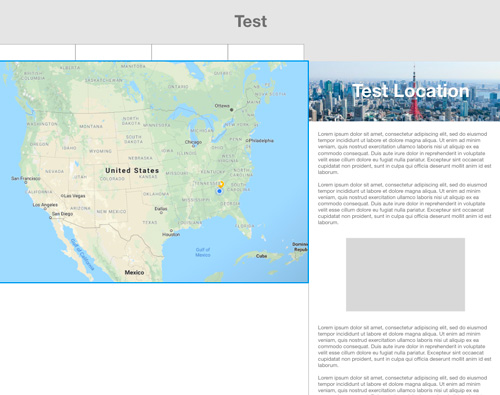Click the "Ontario" province label on the map
The image size is (500, 395).
178,87
